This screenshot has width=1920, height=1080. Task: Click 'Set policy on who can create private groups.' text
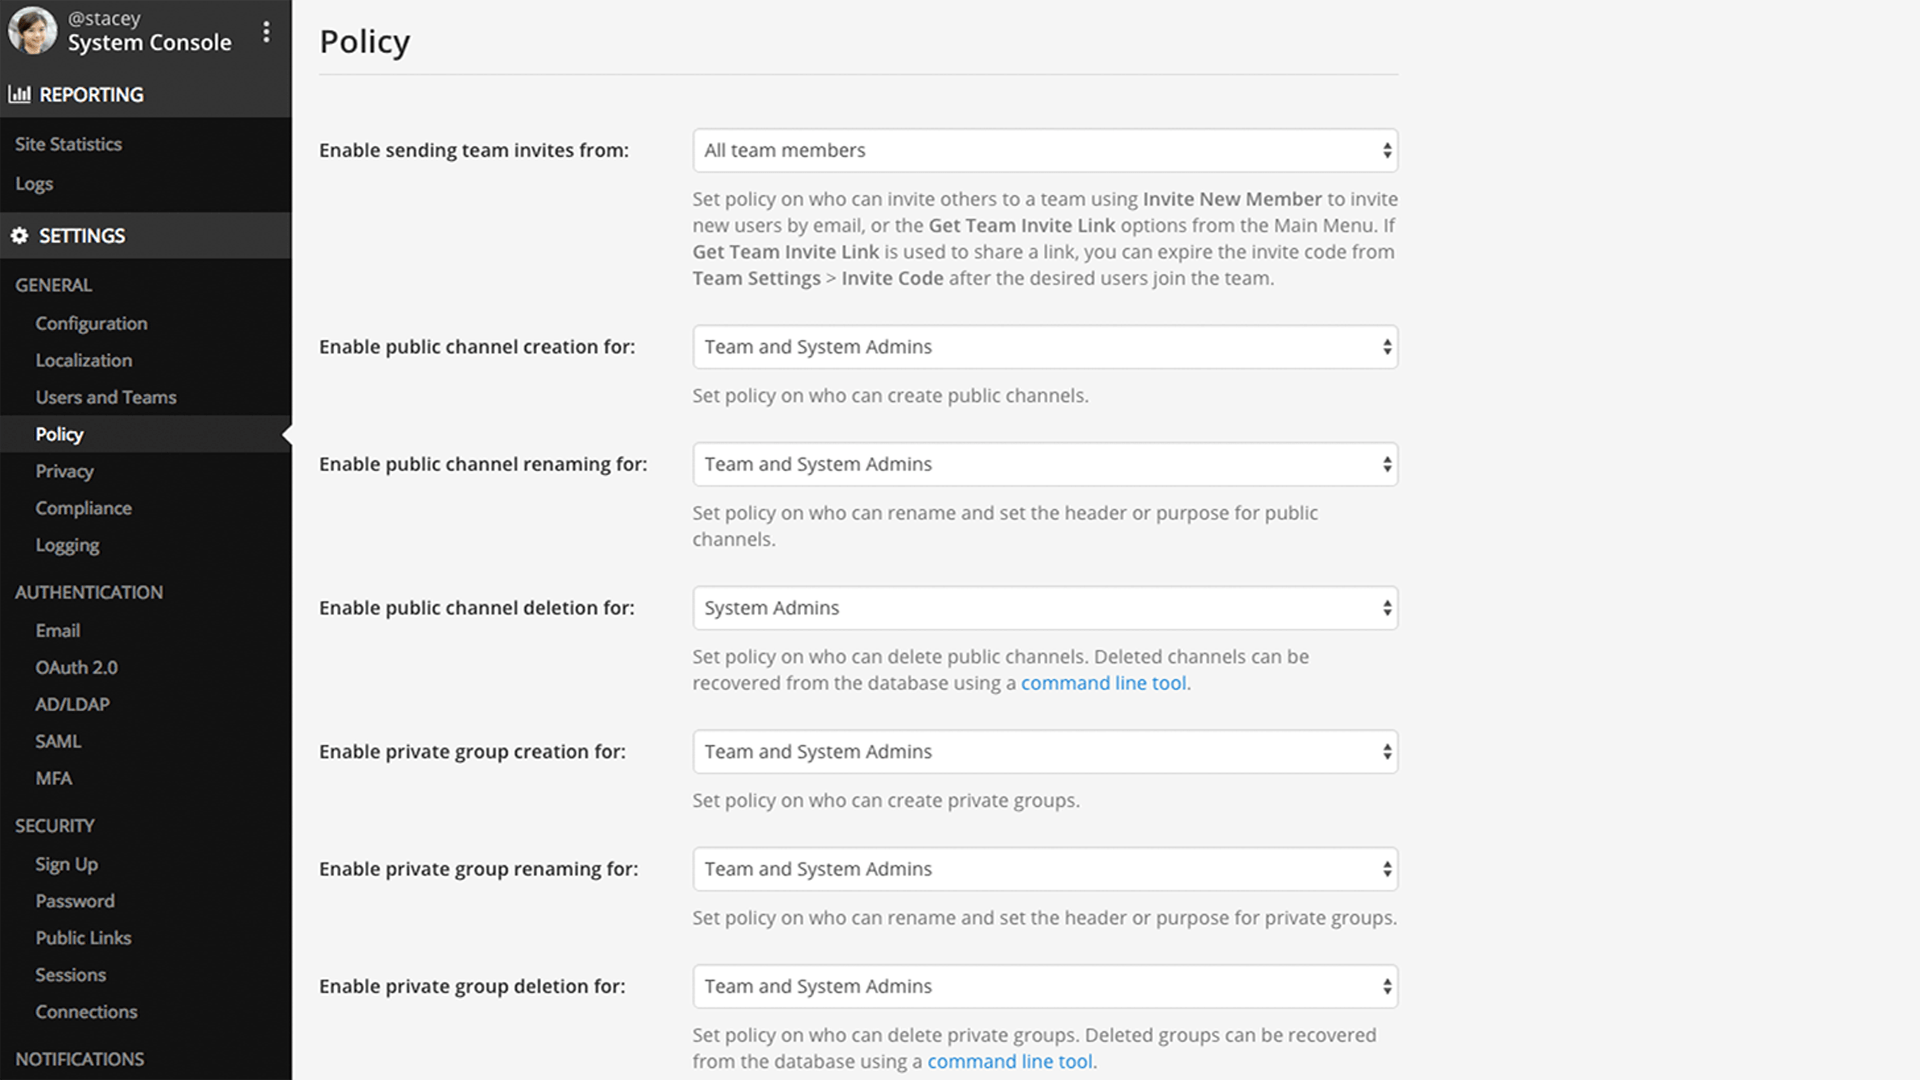point(886,800)
